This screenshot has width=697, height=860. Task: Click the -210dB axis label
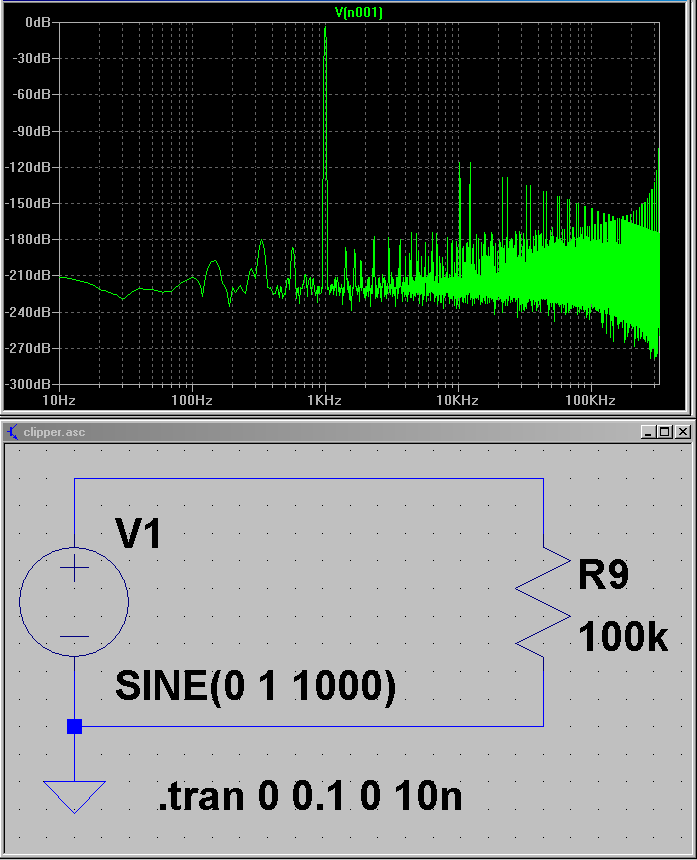27,275
